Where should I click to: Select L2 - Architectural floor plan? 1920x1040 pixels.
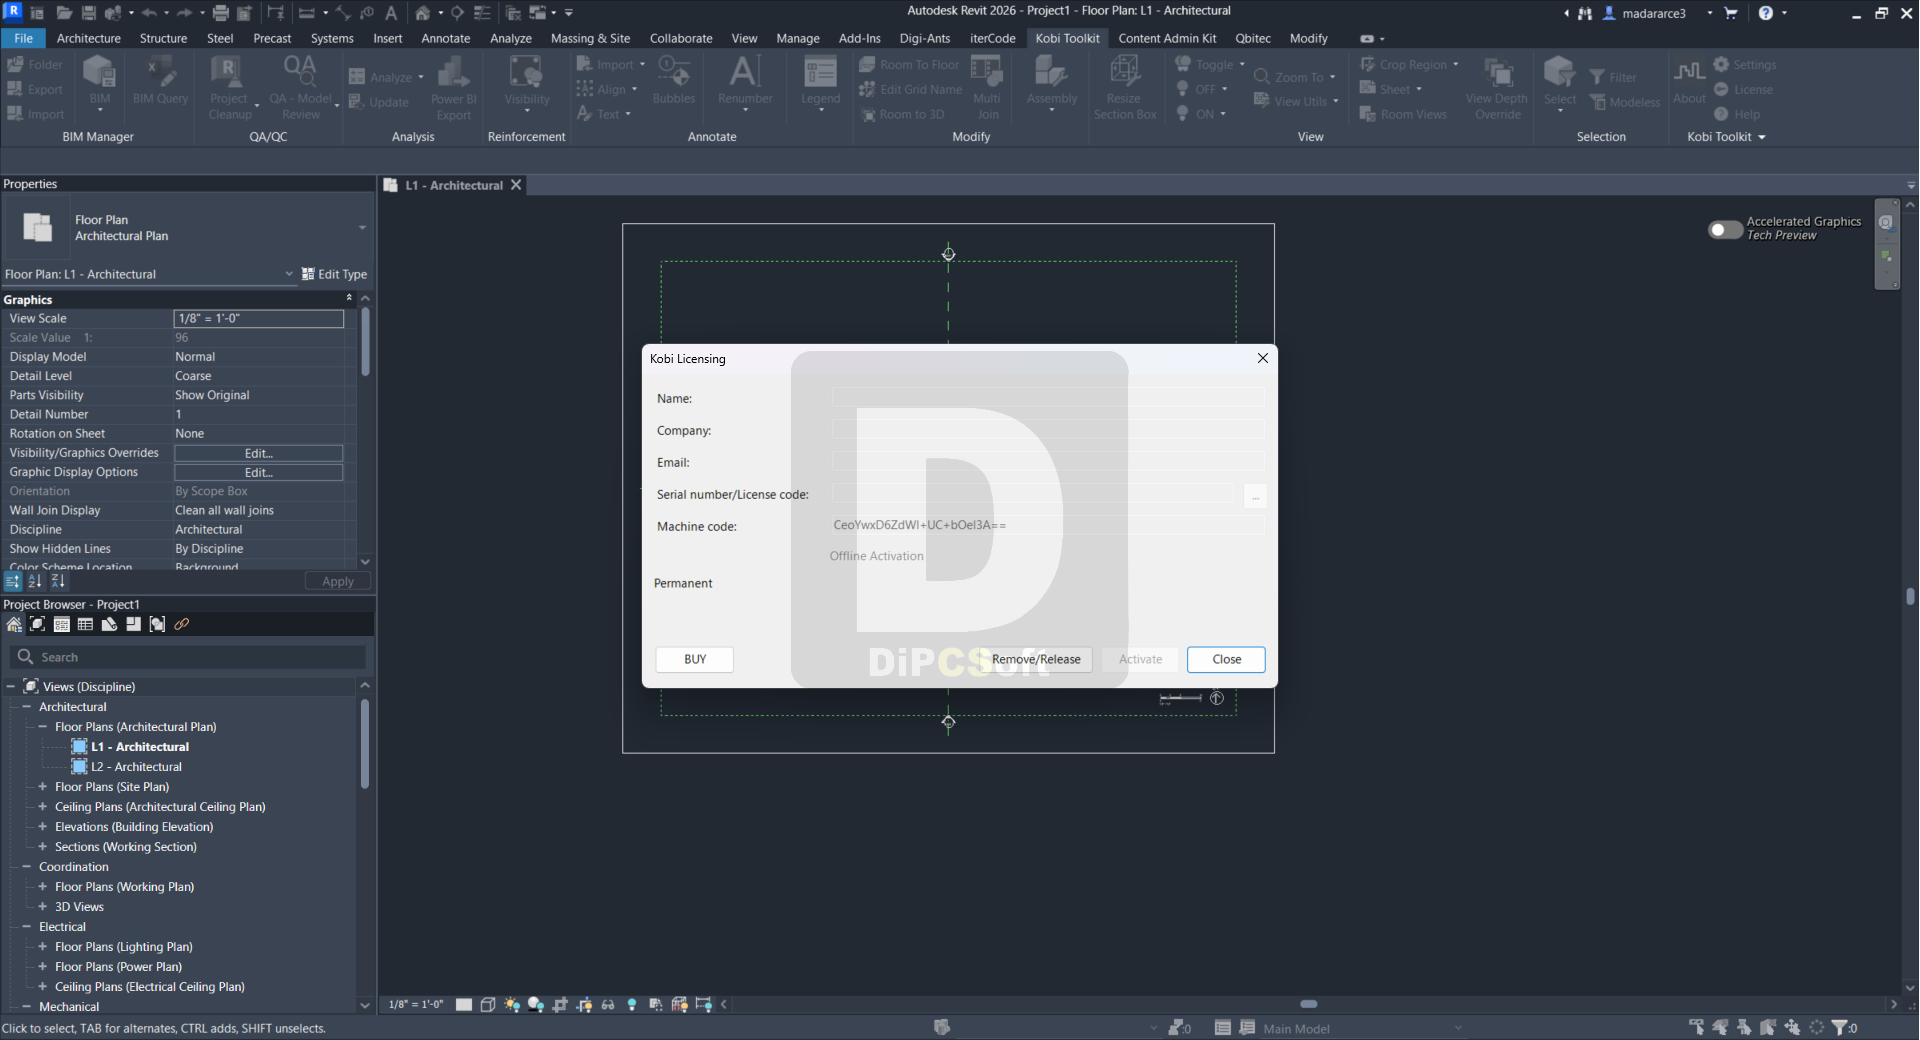tap(137, 767)
